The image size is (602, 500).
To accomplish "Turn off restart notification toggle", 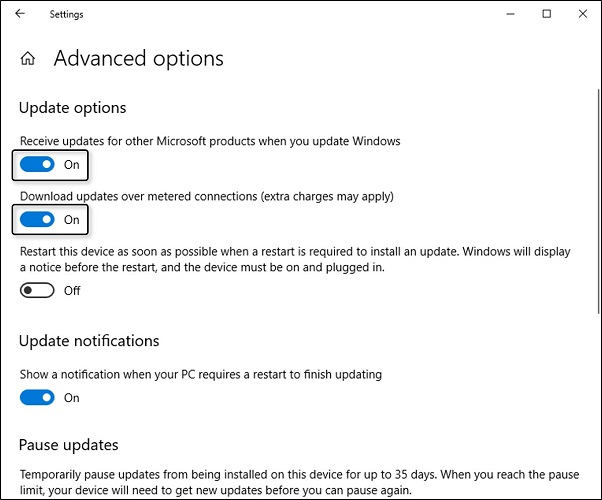I will click(37, 397).
